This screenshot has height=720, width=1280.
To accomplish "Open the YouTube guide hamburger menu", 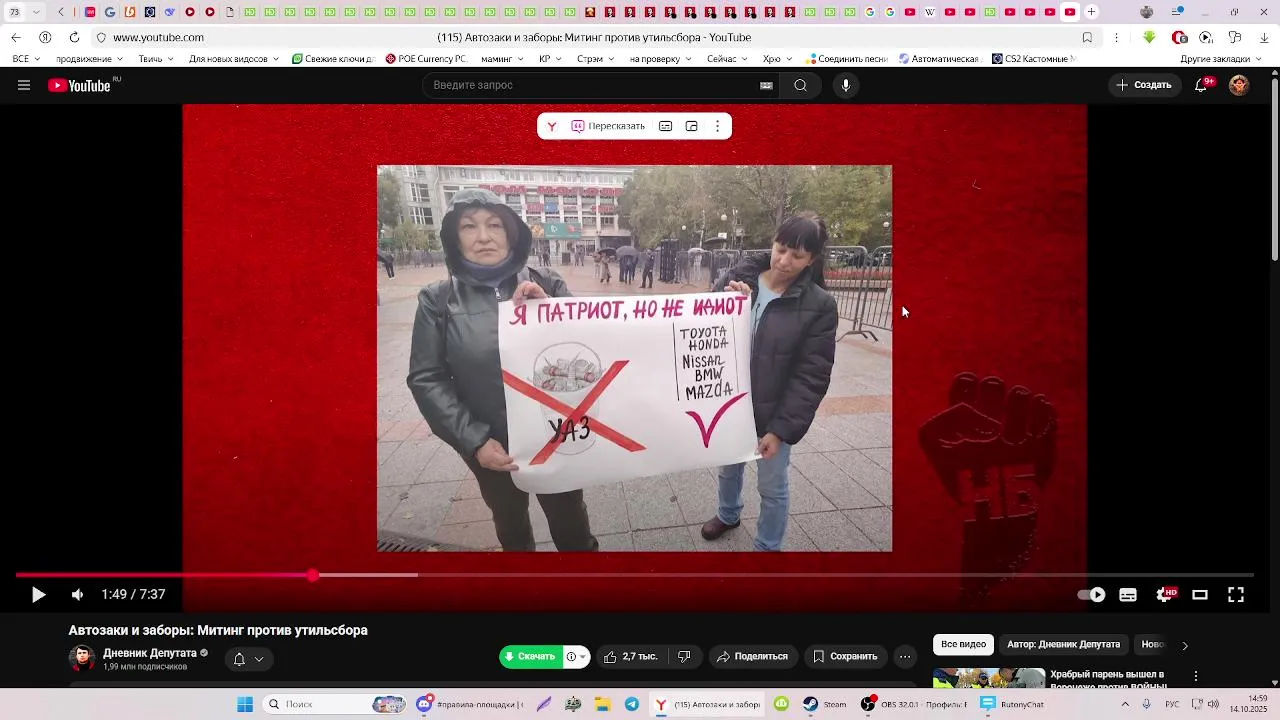I will (24, 85).
